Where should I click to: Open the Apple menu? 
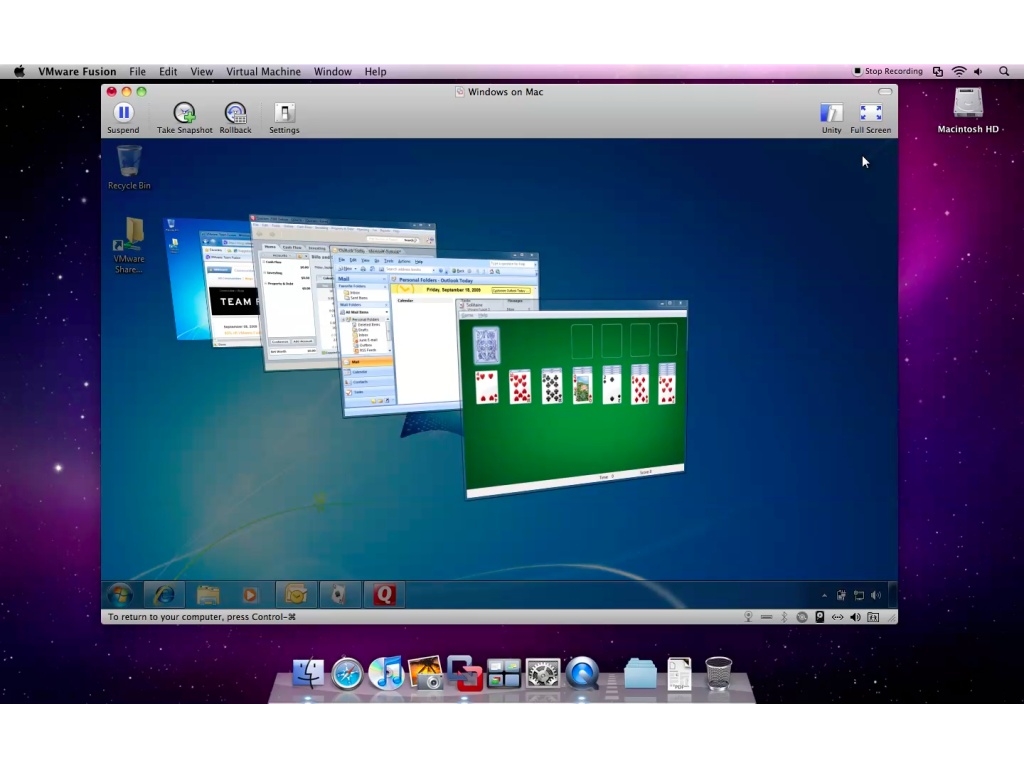point(20,71)
